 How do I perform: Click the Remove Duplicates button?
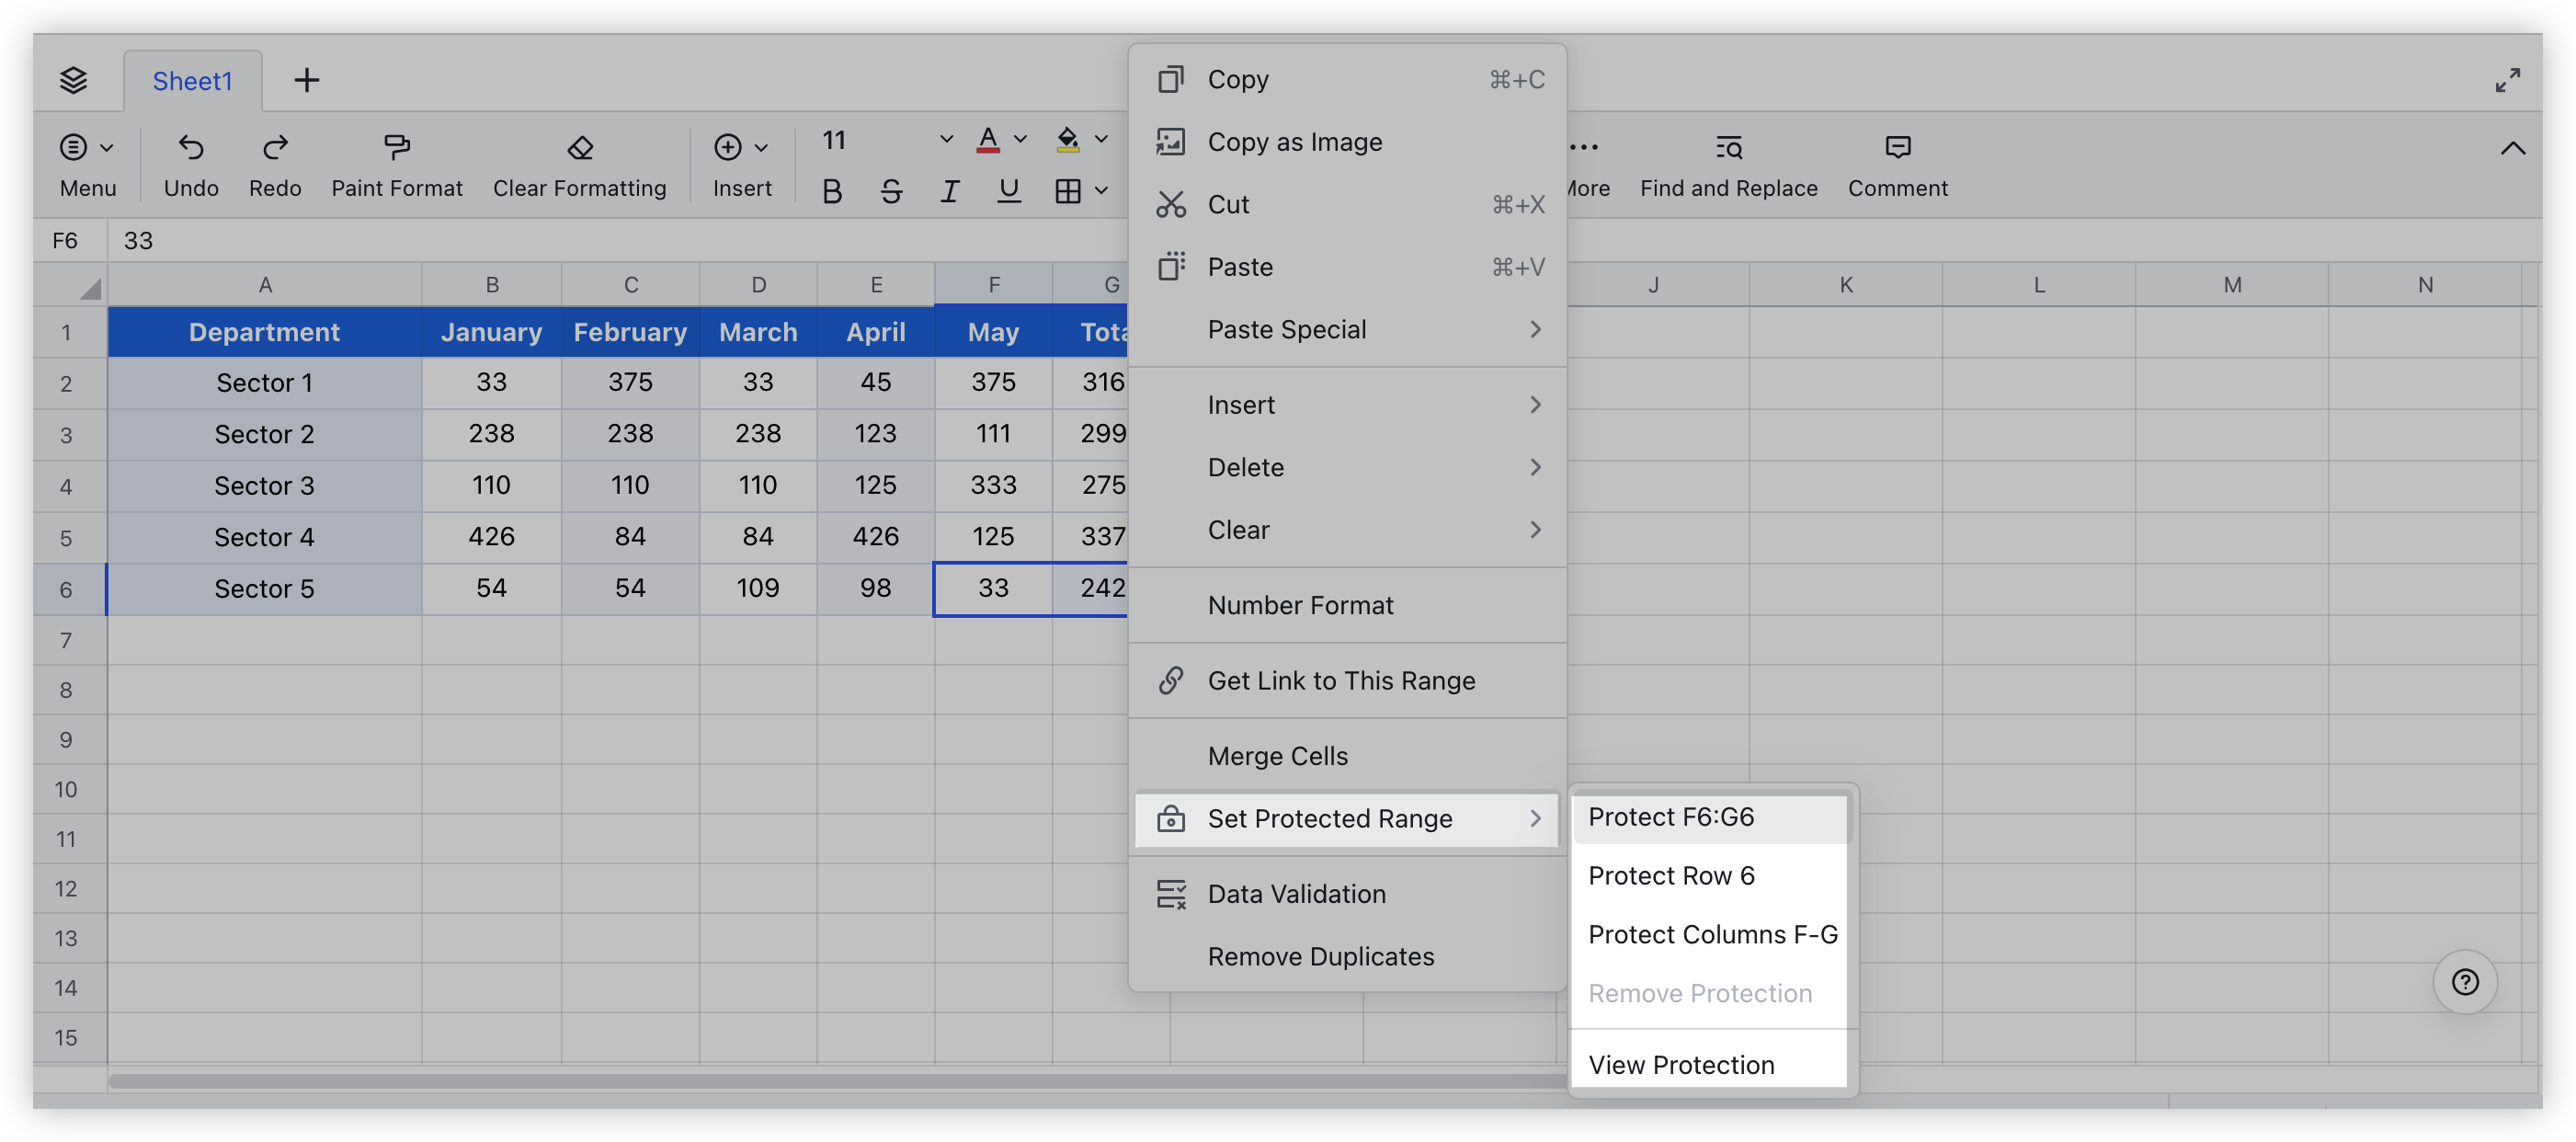(x=1321, y=954)
